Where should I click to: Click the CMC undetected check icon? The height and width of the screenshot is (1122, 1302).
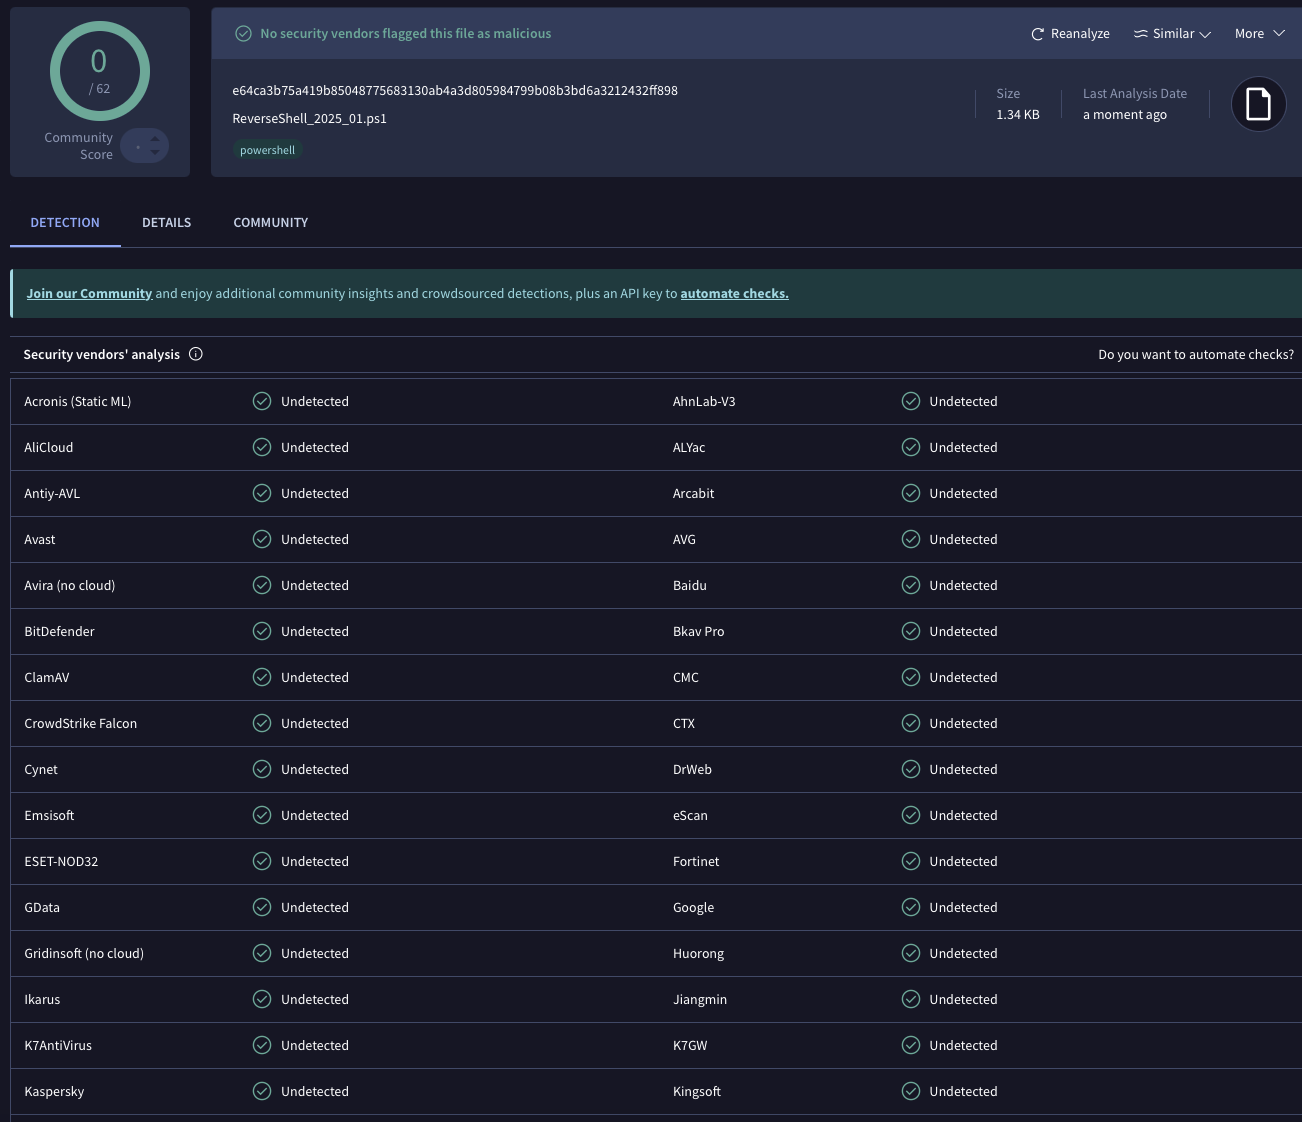click(911, 677)
